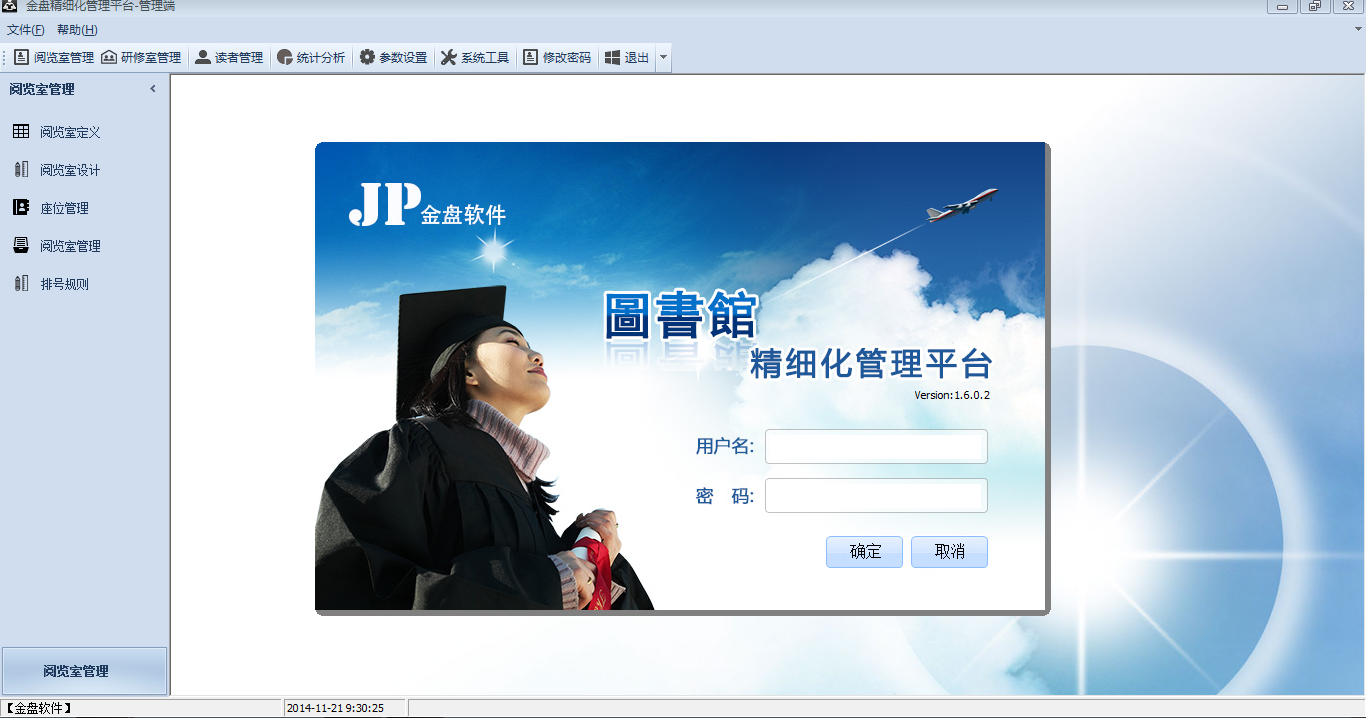Open 系统工具 wrench icon

(449, 58)
